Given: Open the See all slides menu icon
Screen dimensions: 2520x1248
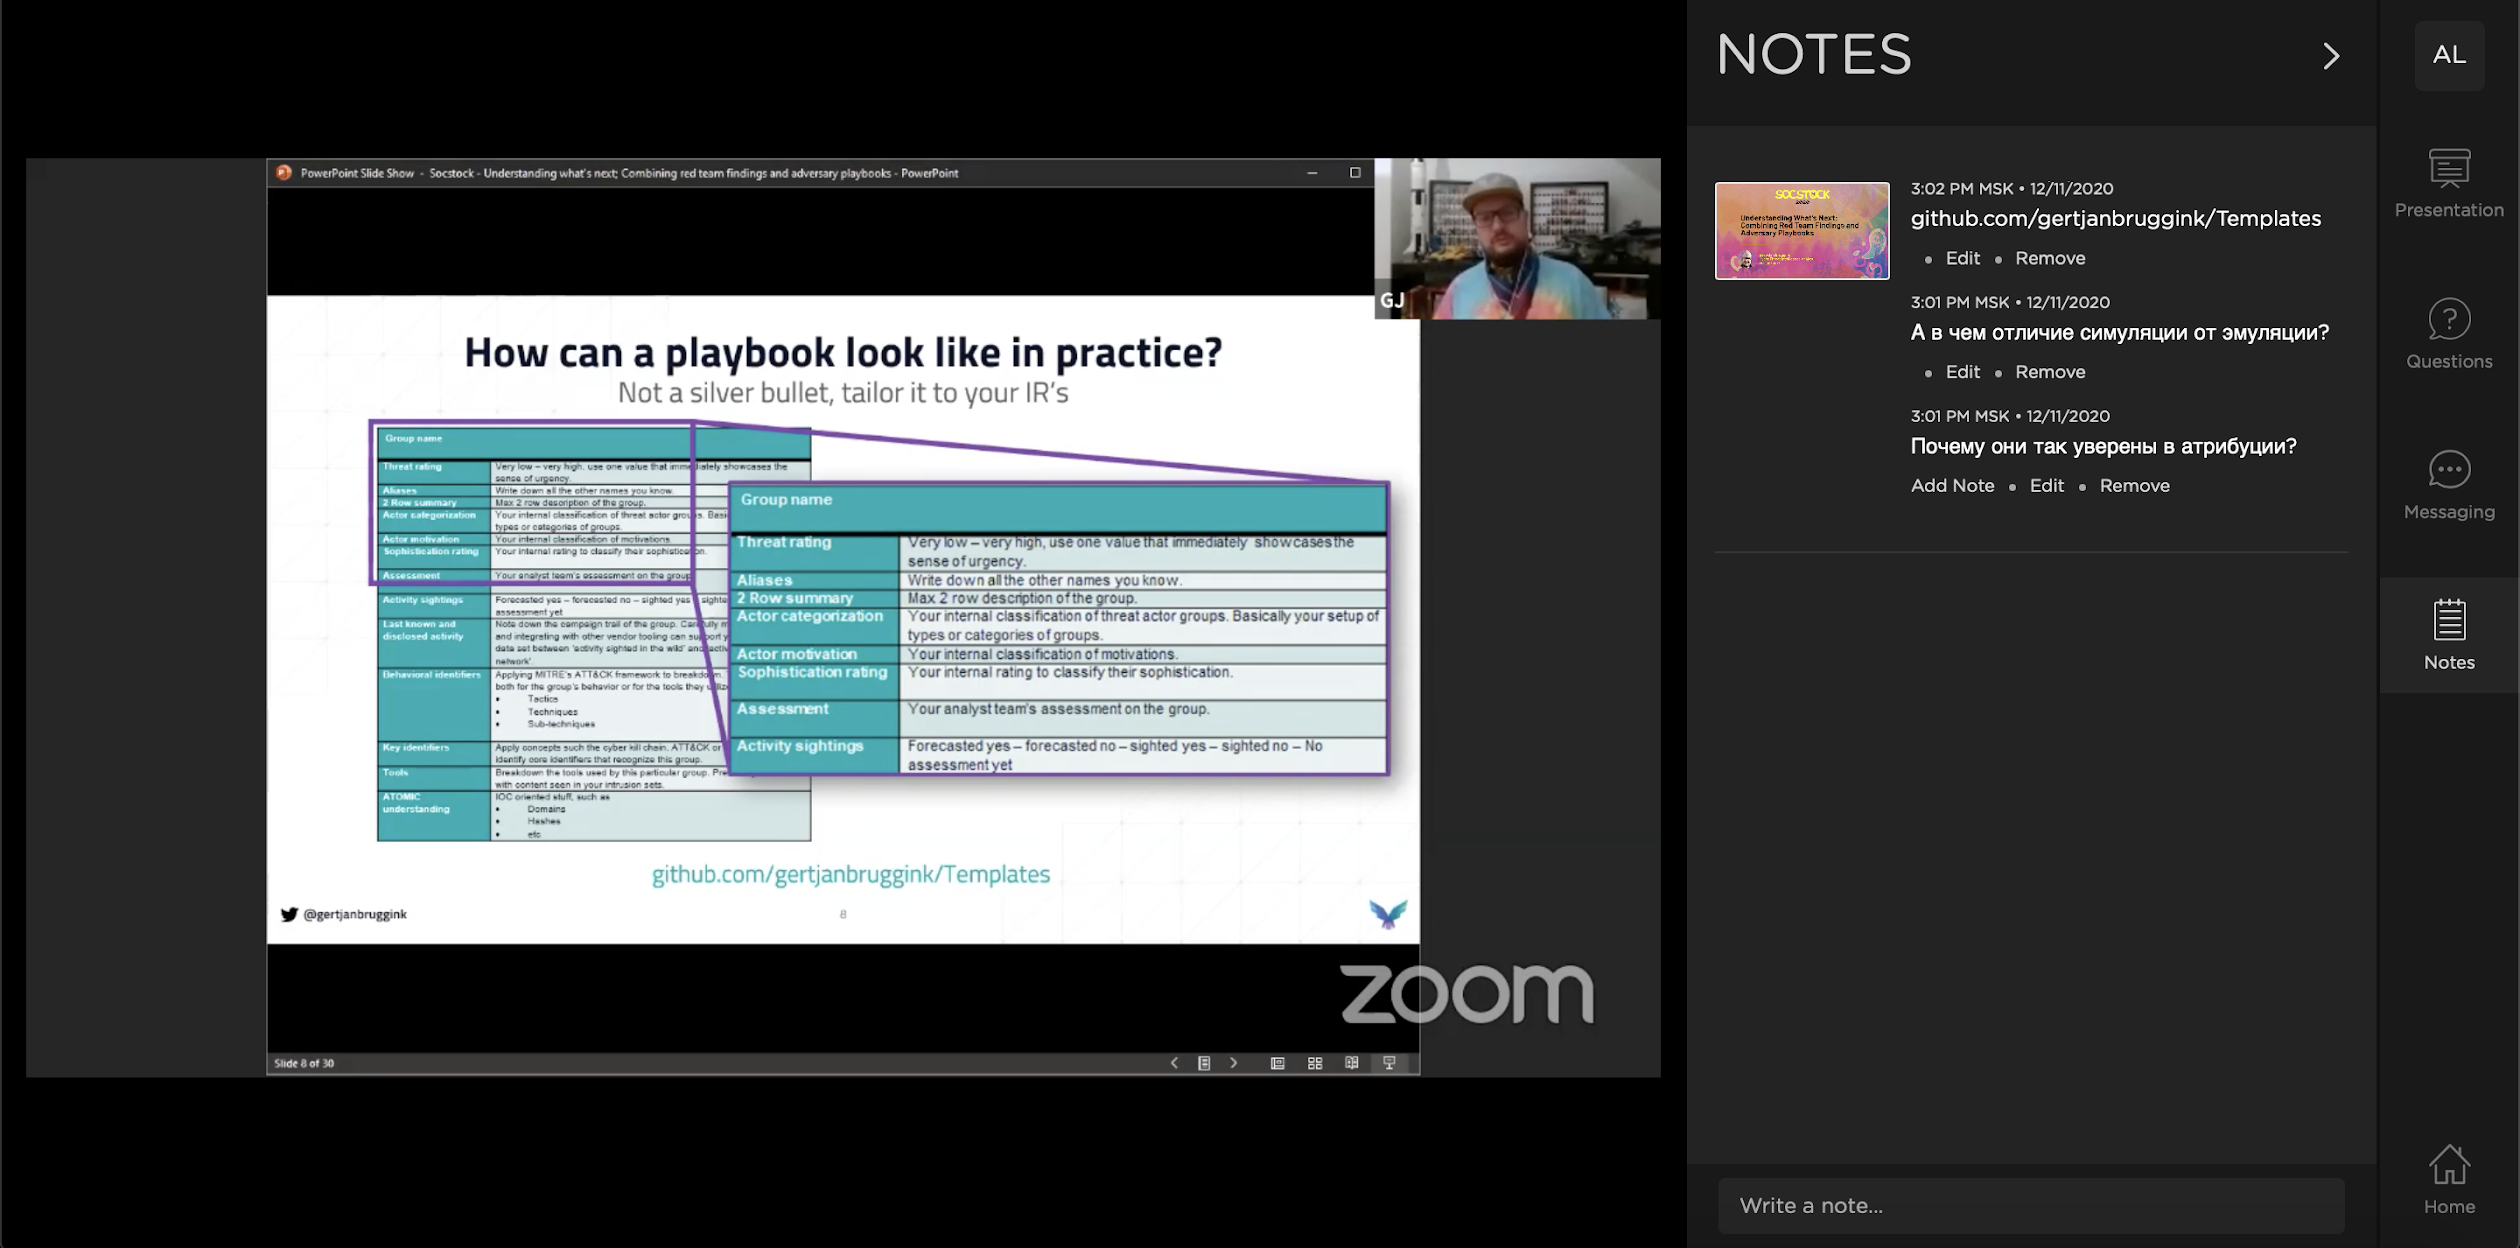Looking at the screenshot, I should coord(1204,1063).
